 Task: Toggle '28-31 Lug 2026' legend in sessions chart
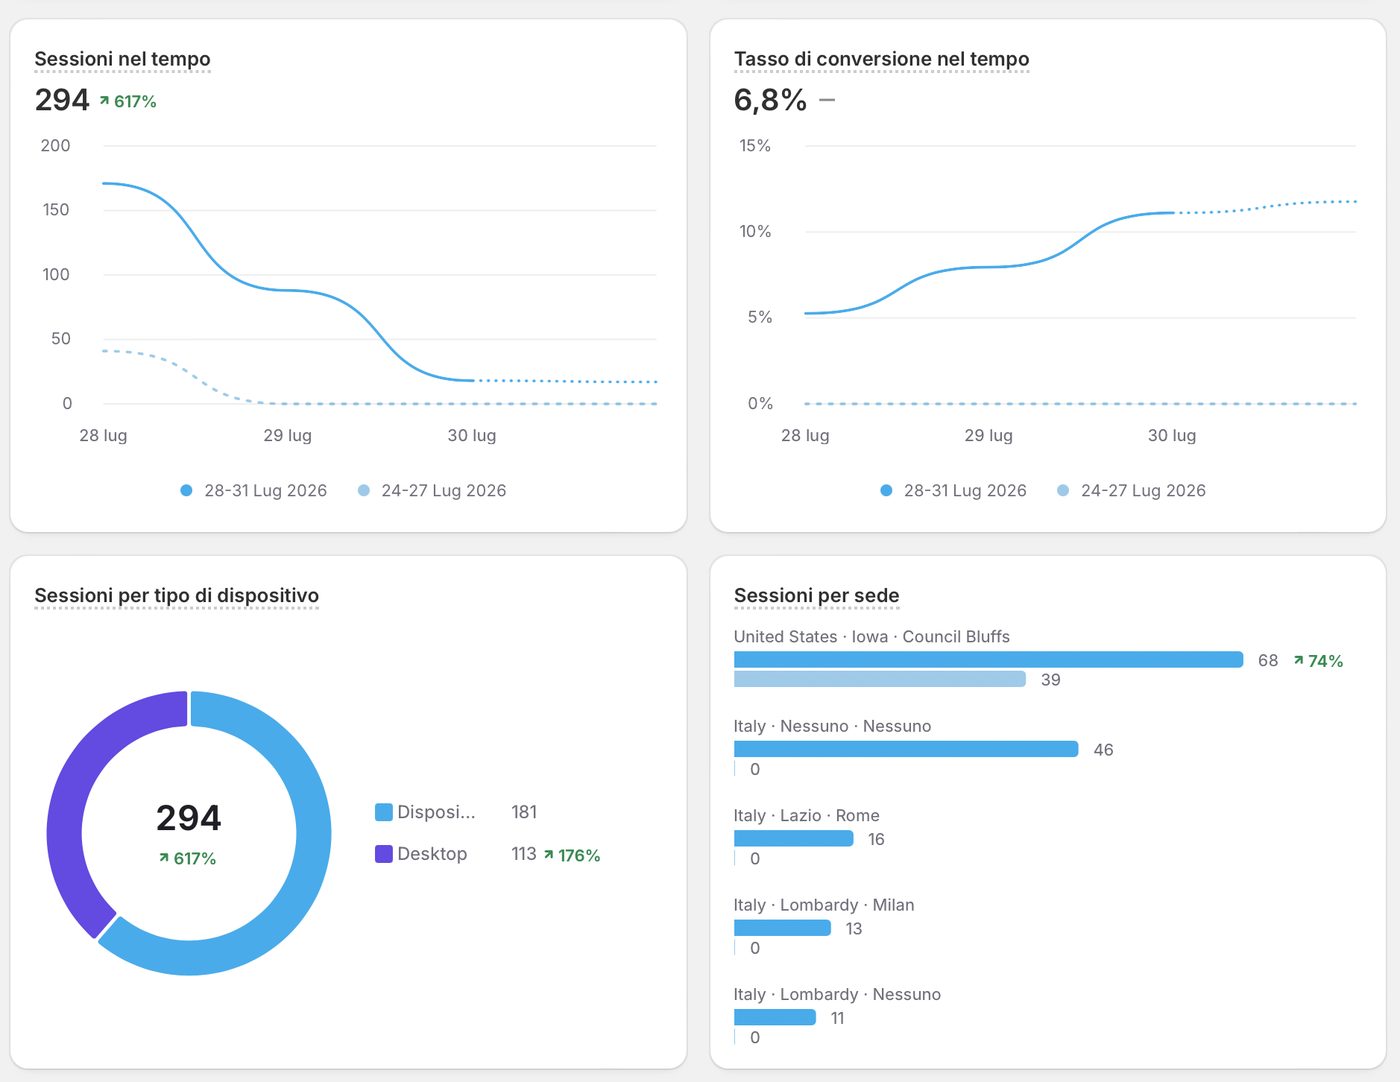tap(254, 490)
